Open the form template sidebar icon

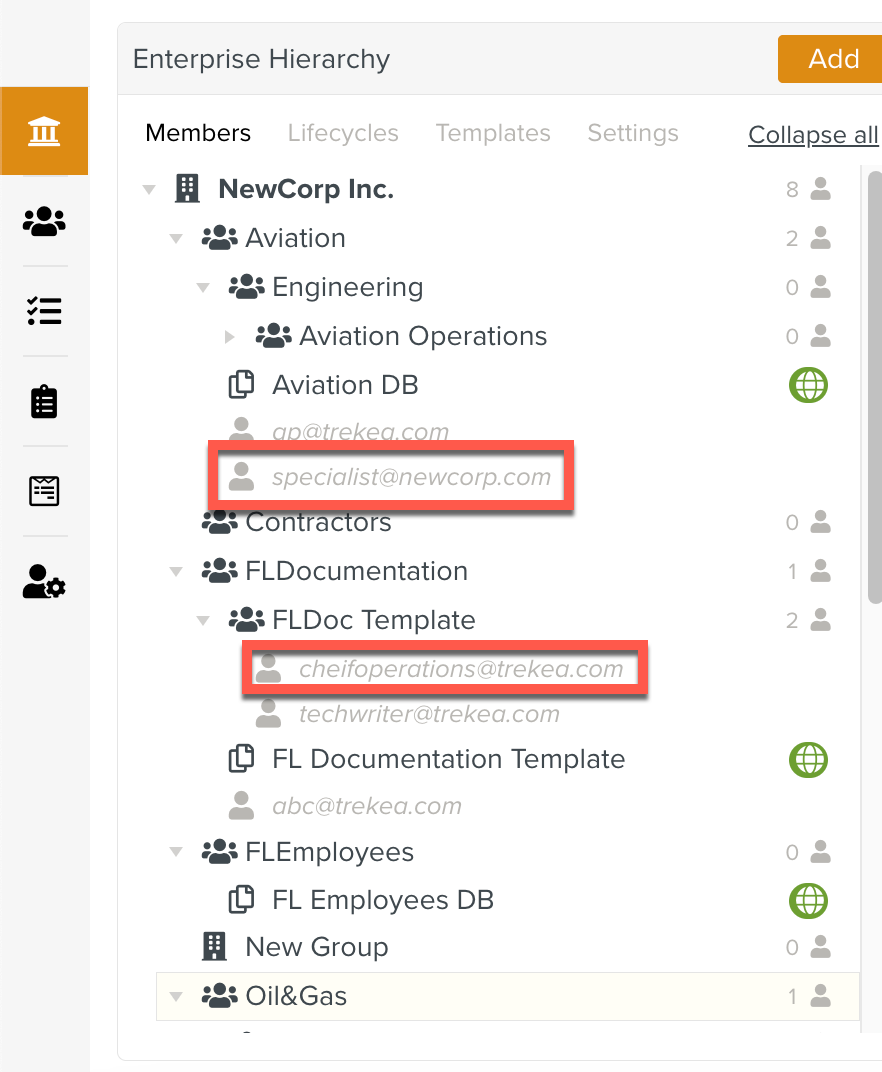(x=44, y=491)
